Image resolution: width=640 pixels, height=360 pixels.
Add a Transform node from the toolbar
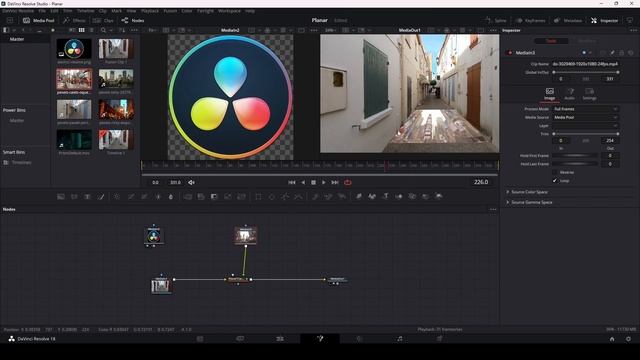(241, 197)
